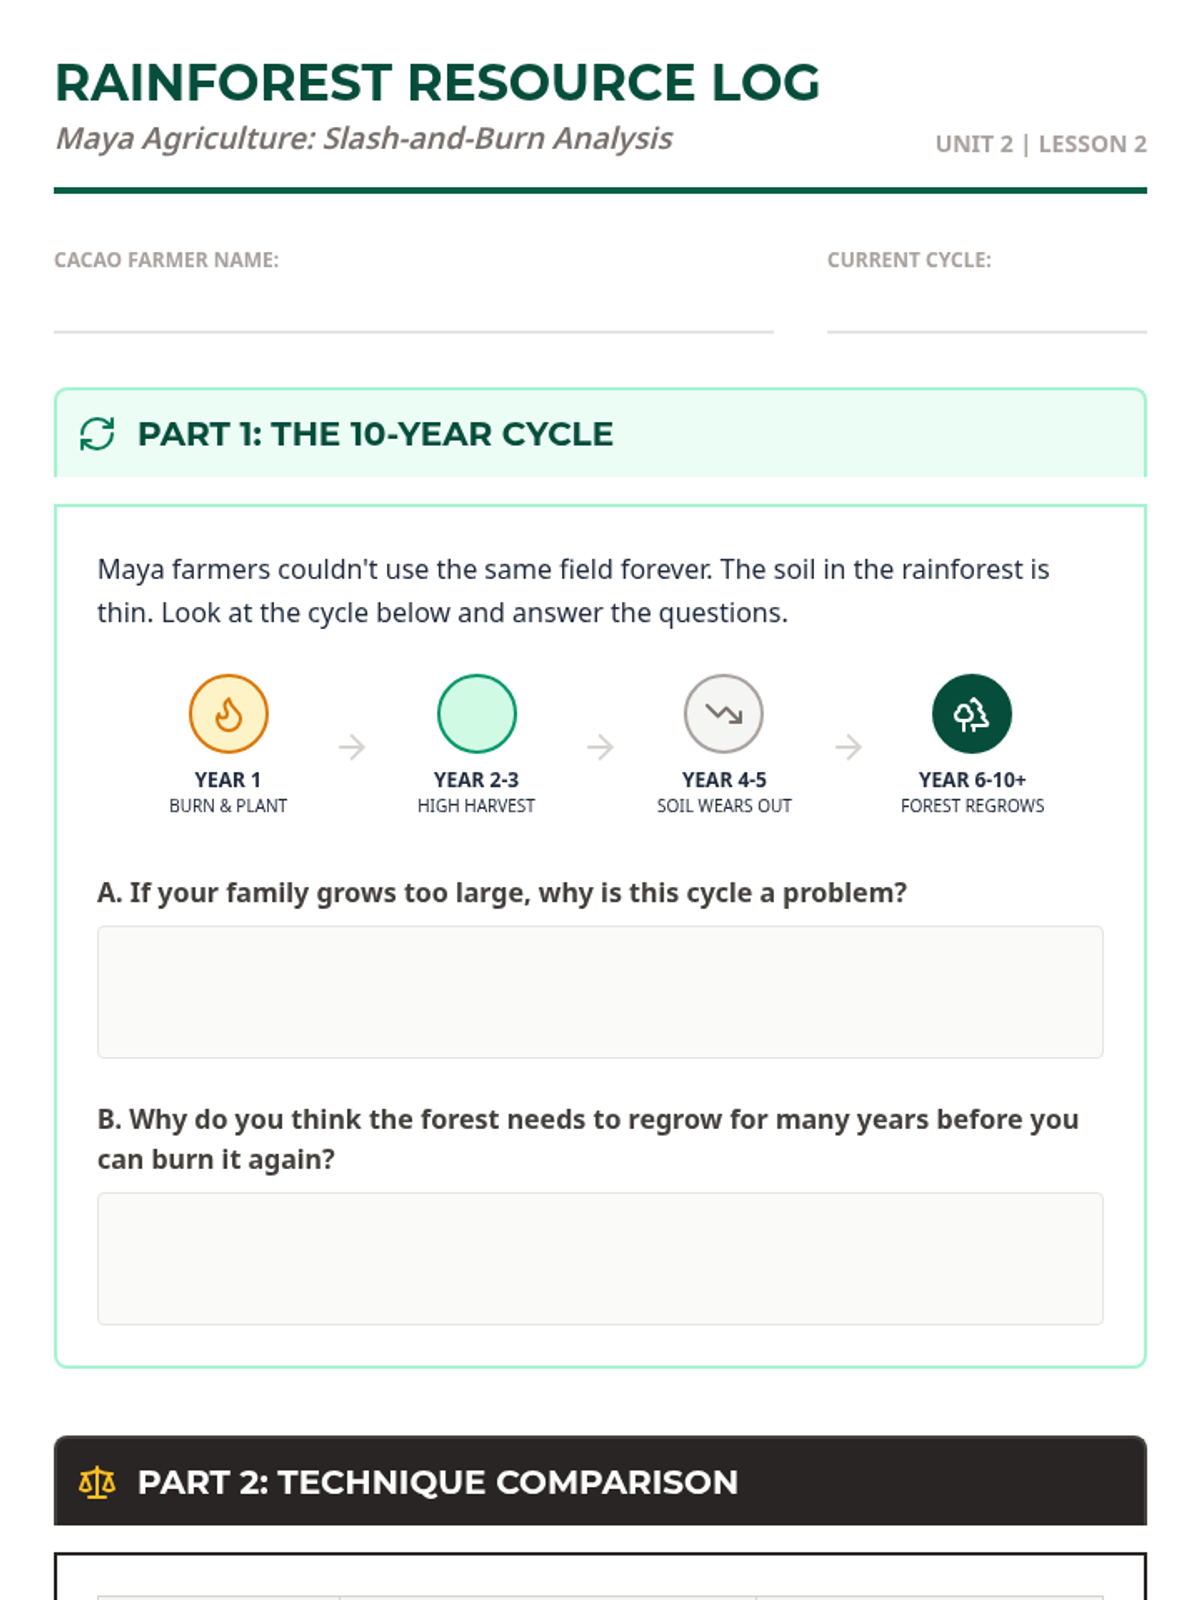Click the arrow between Year 2-3 and Year 4-5
The height and width of the screenshot is (1600, 1200).
tap(600, 747)
